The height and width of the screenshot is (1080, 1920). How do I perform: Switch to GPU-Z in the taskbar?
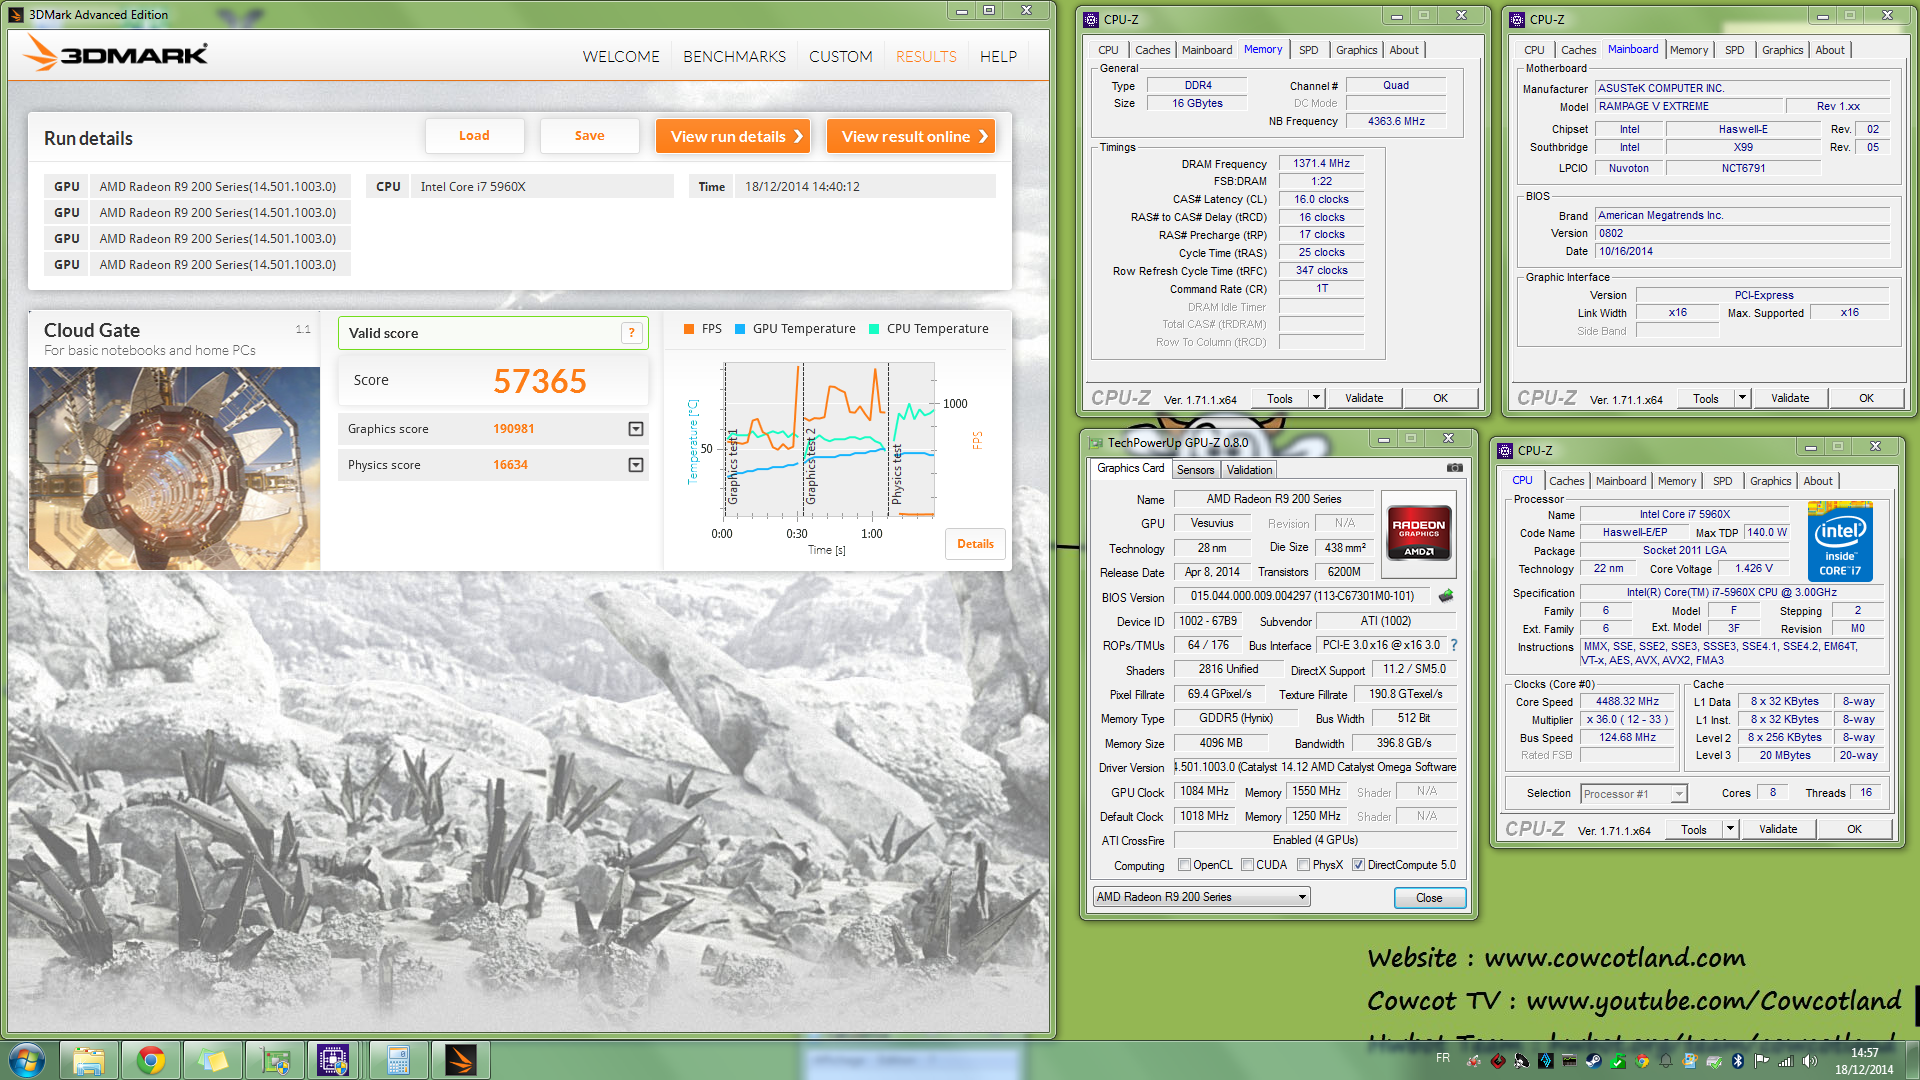coord(275,1060)
